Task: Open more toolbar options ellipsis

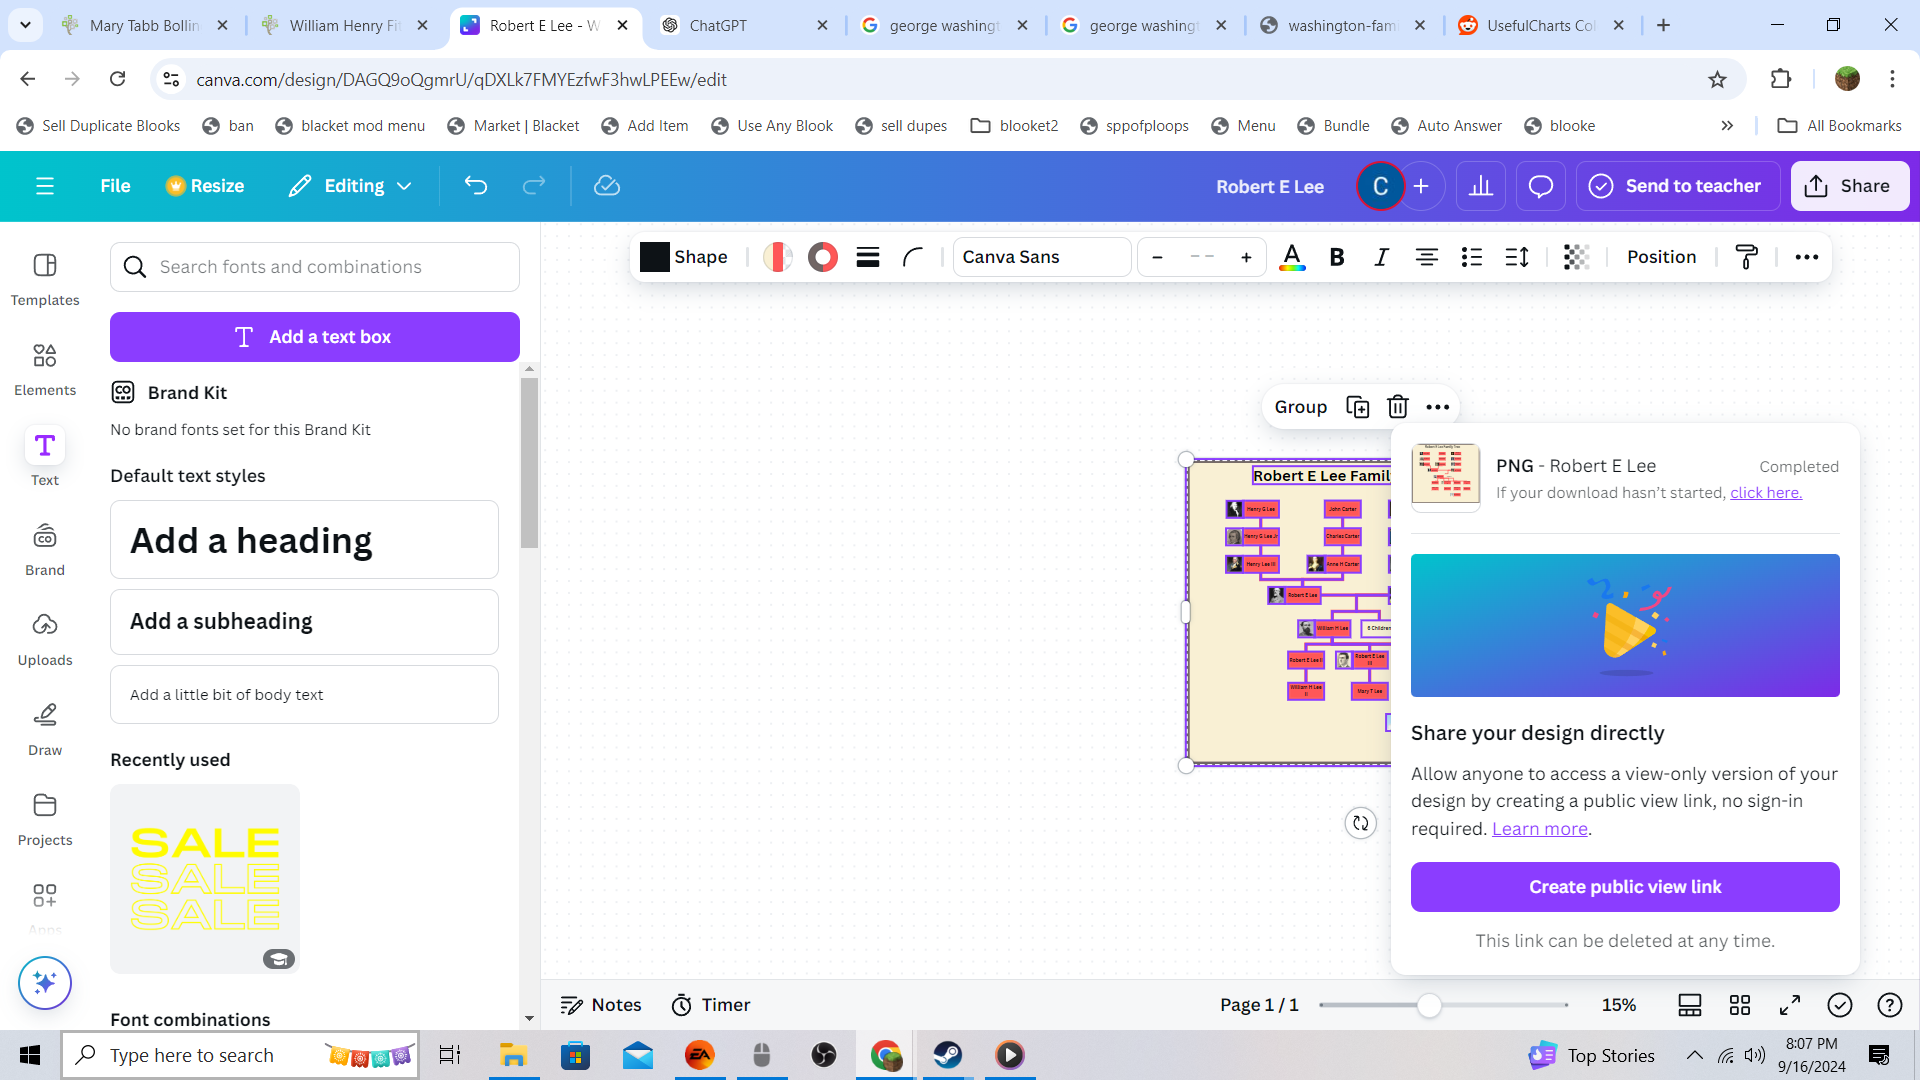Action: tap(1807, 257)
